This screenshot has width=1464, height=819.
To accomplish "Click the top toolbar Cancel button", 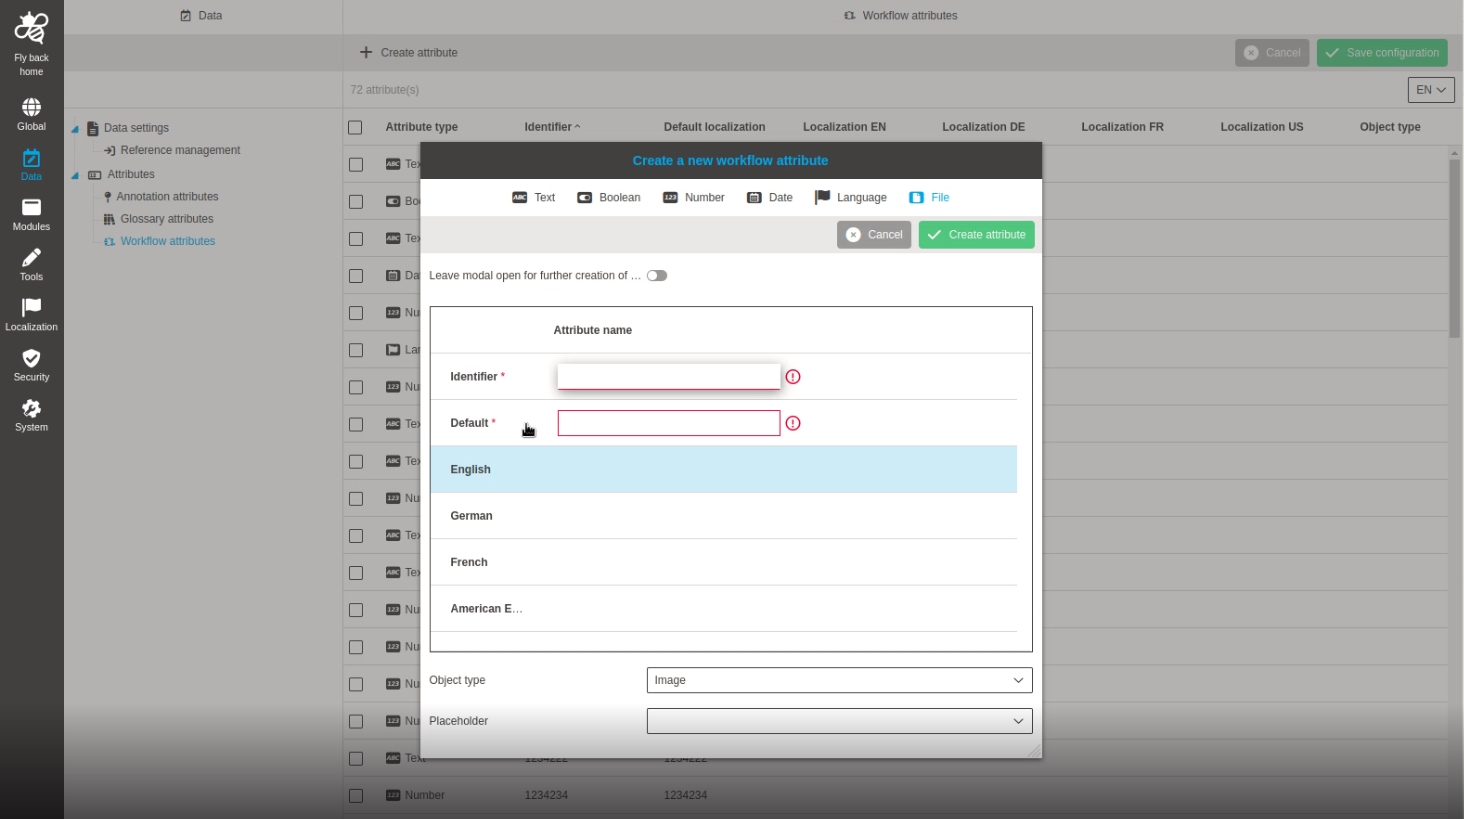I will (1272, 53).
